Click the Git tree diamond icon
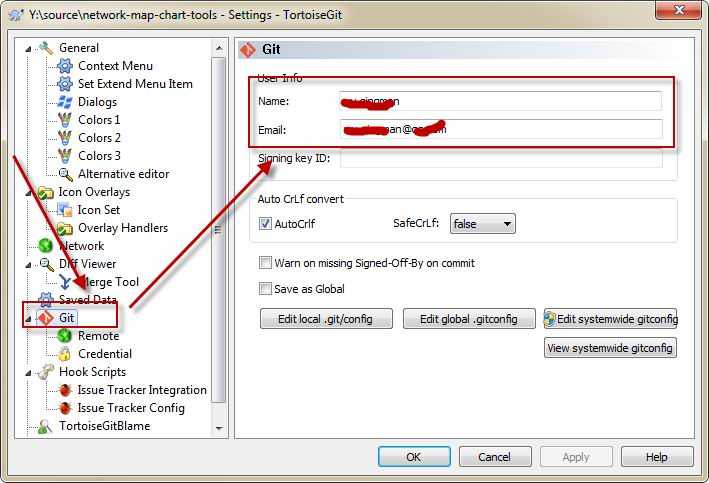 [46, 318]
